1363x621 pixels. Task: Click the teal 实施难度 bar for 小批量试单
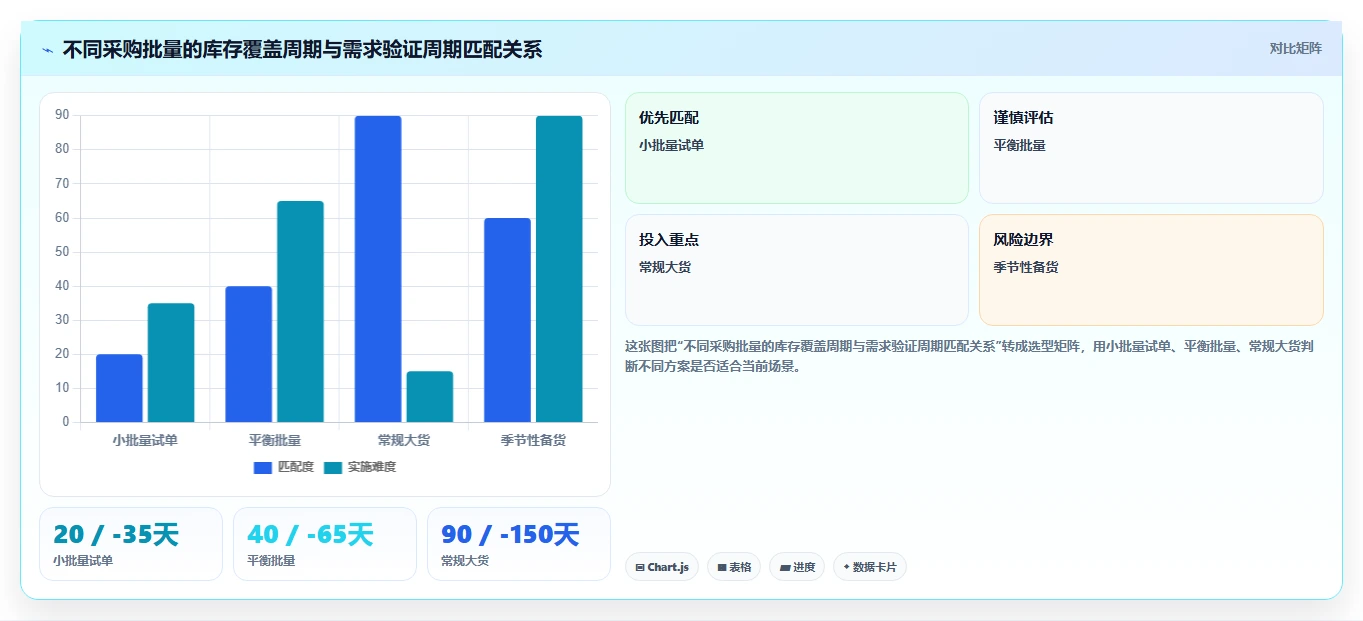click(x=171, y=362)
